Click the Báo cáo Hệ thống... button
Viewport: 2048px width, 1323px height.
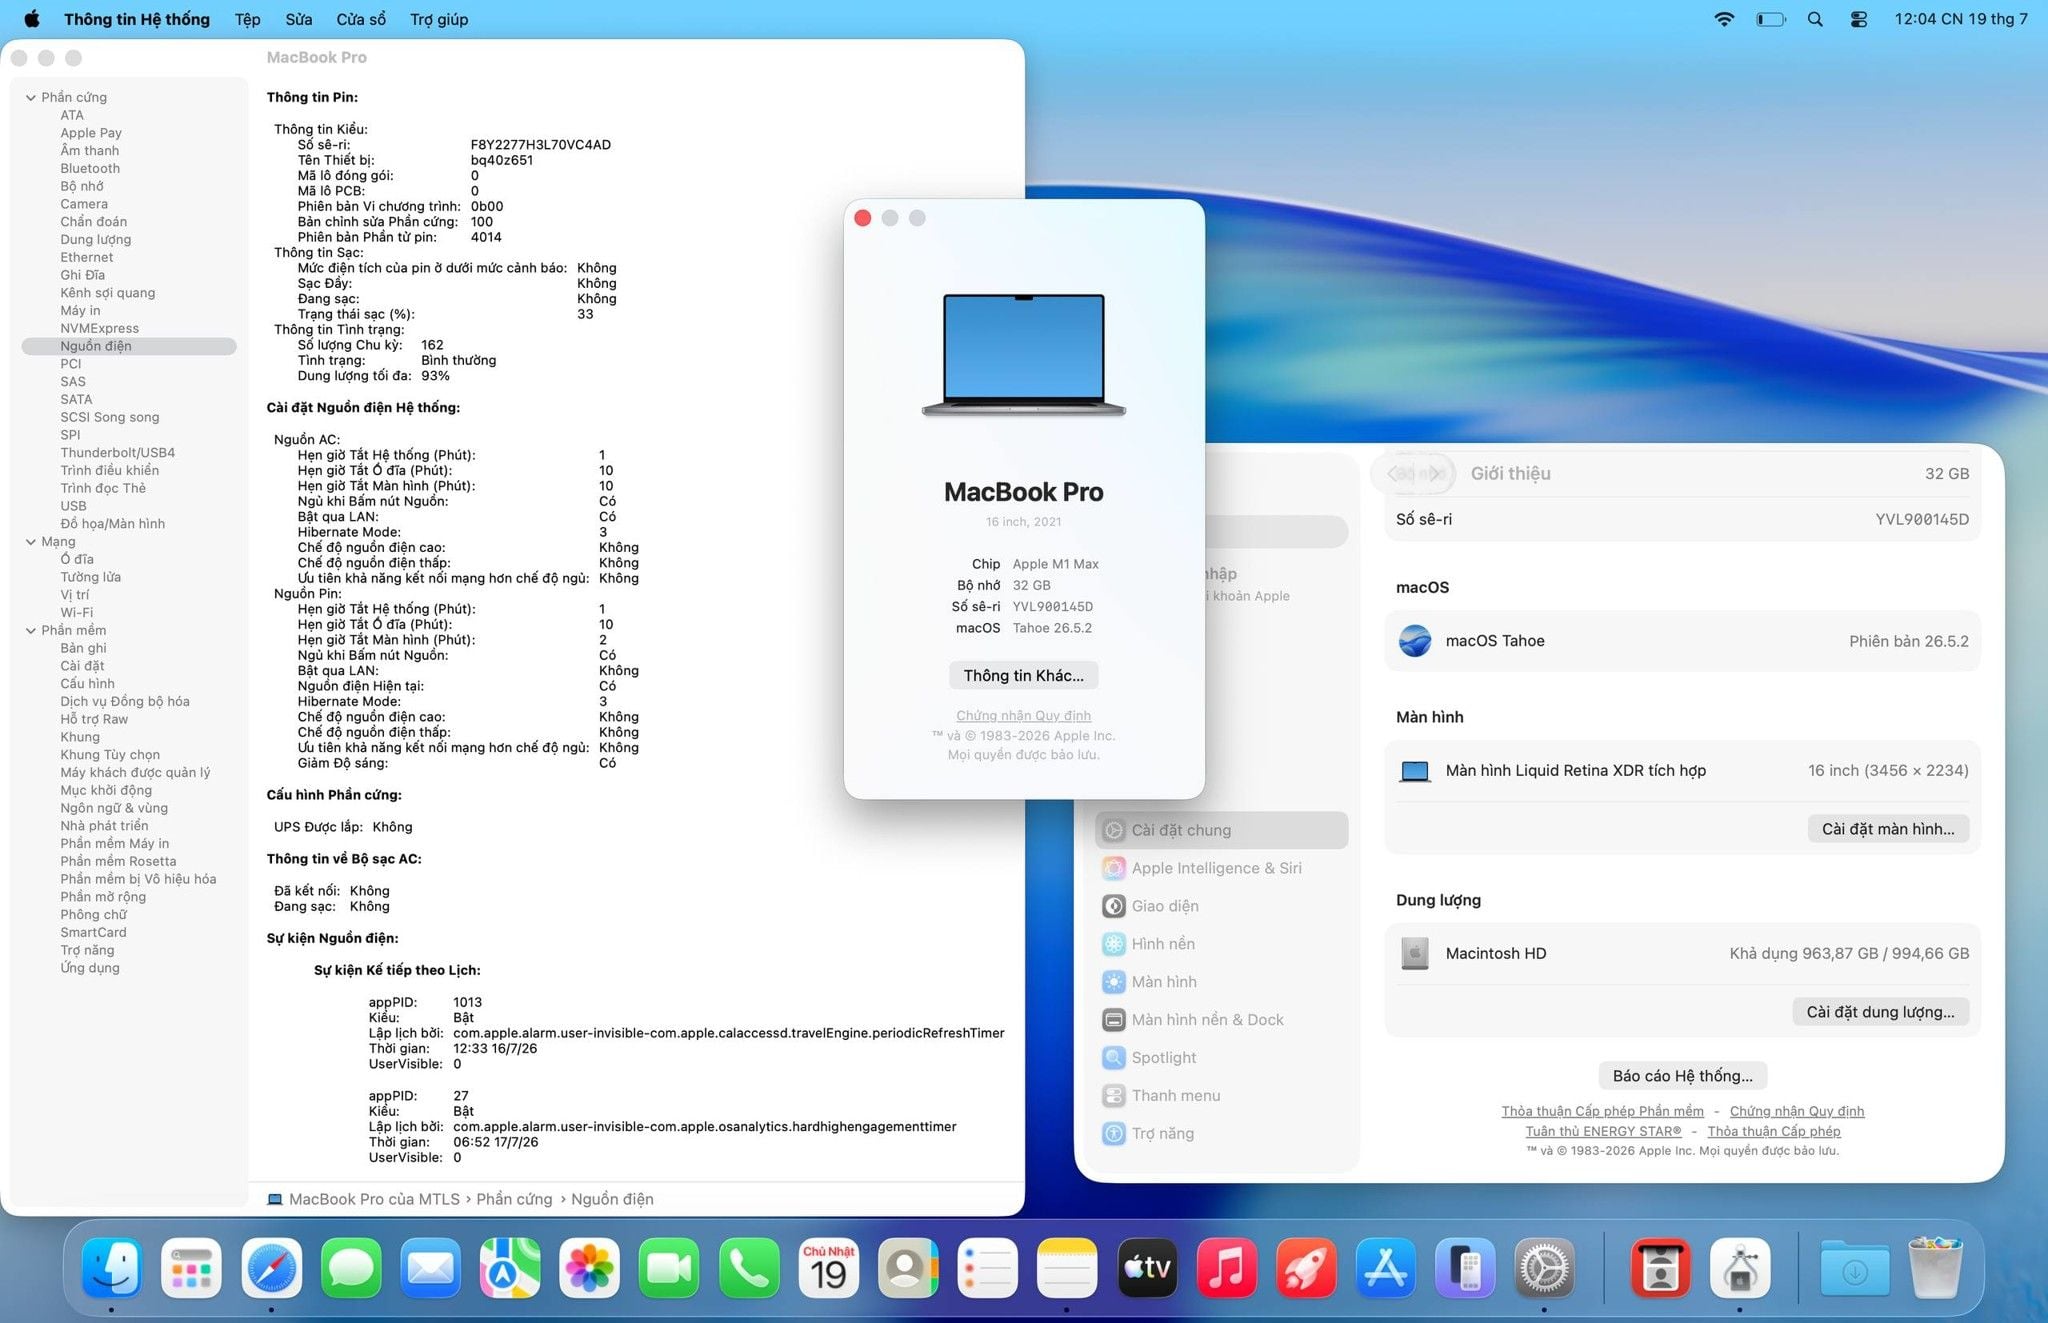1682,1075
